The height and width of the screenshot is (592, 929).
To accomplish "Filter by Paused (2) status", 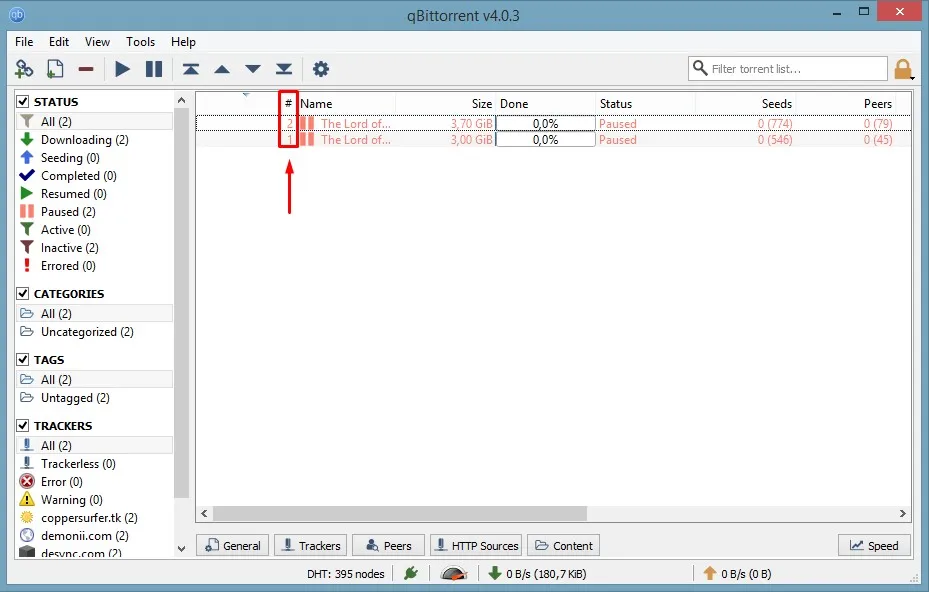I will coord(68,212).
